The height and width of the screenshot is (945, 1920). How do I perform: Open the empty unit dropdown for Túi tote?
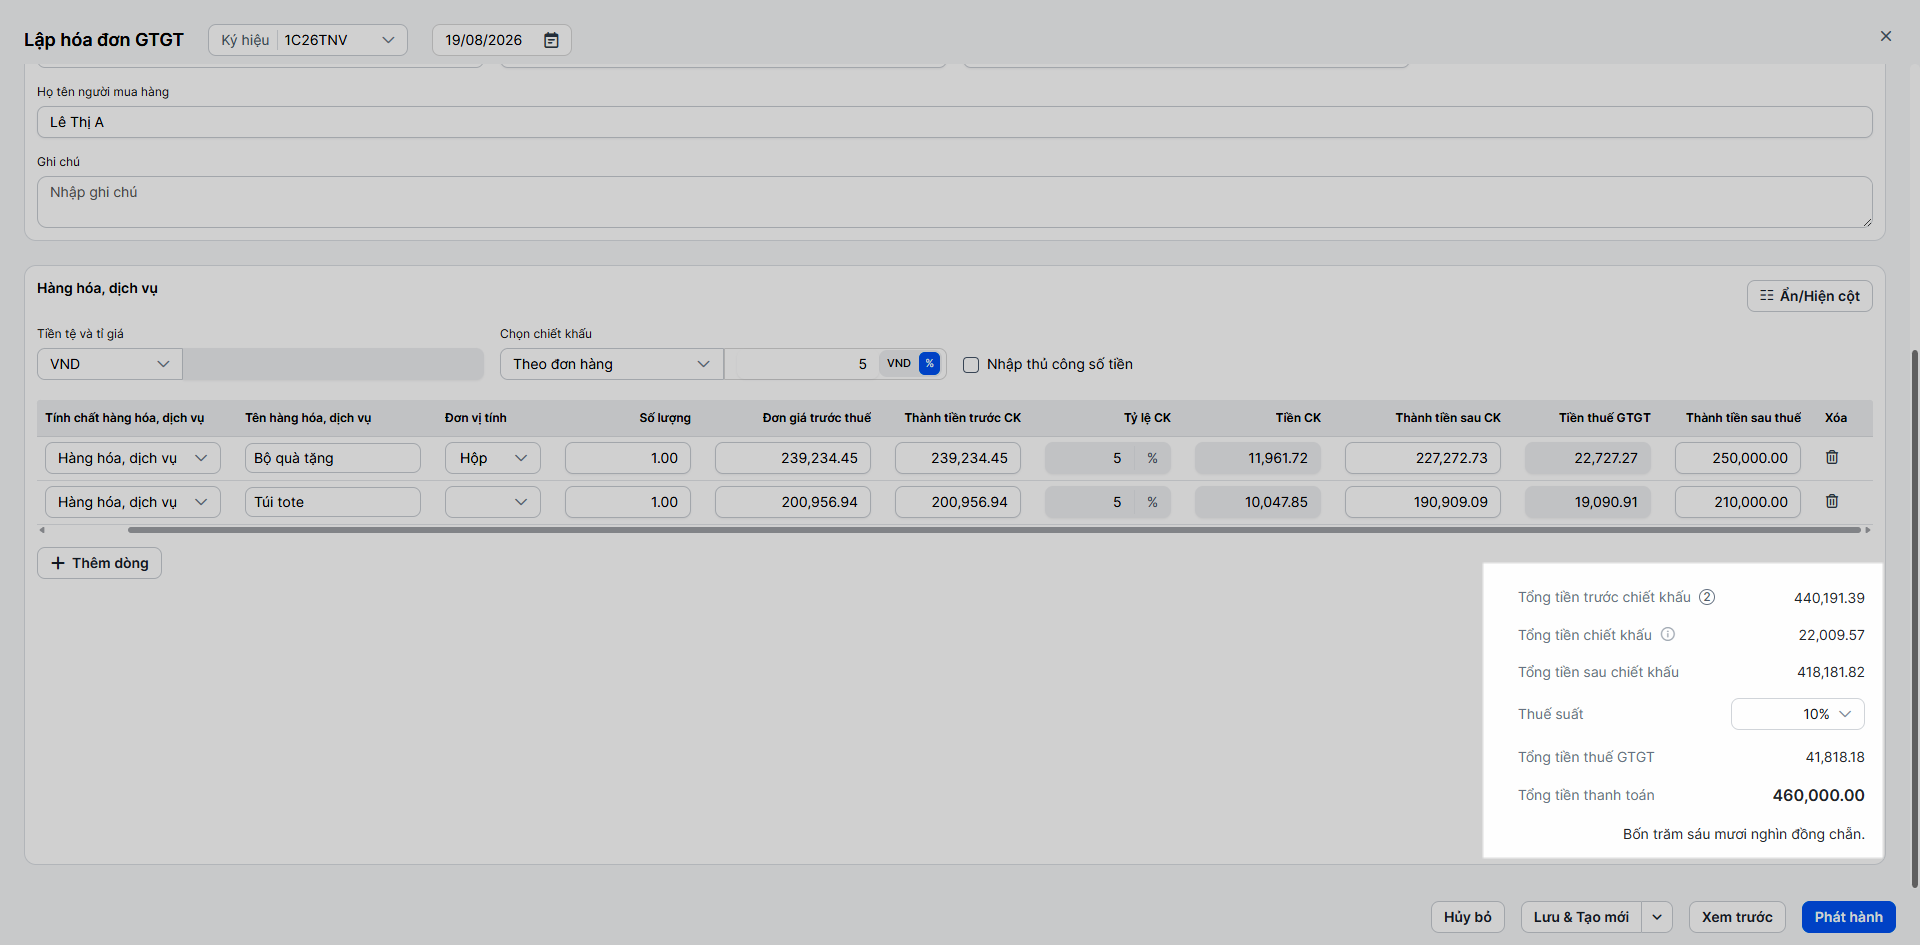(493, 502)
